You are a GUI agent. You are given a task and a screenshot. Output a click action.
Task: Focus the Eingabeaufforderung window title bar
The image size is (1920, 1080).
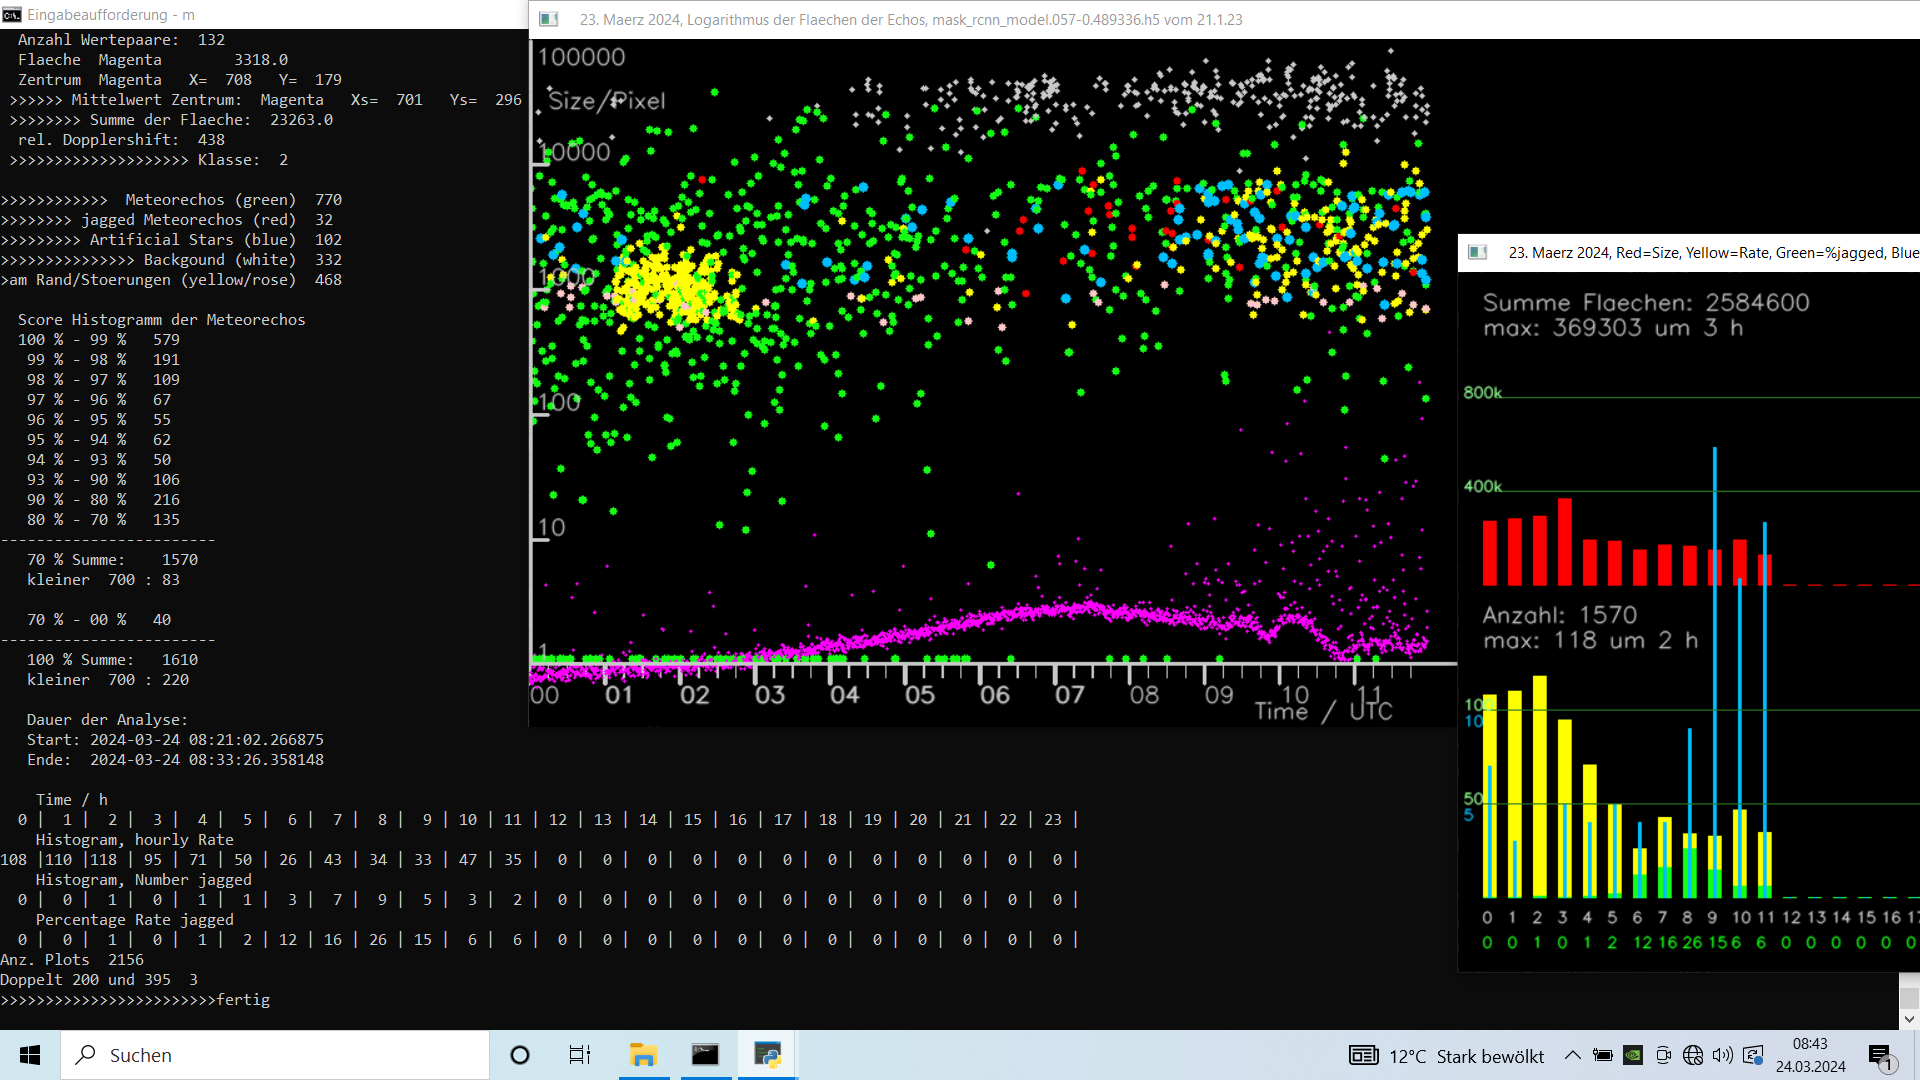coord(264,15)
